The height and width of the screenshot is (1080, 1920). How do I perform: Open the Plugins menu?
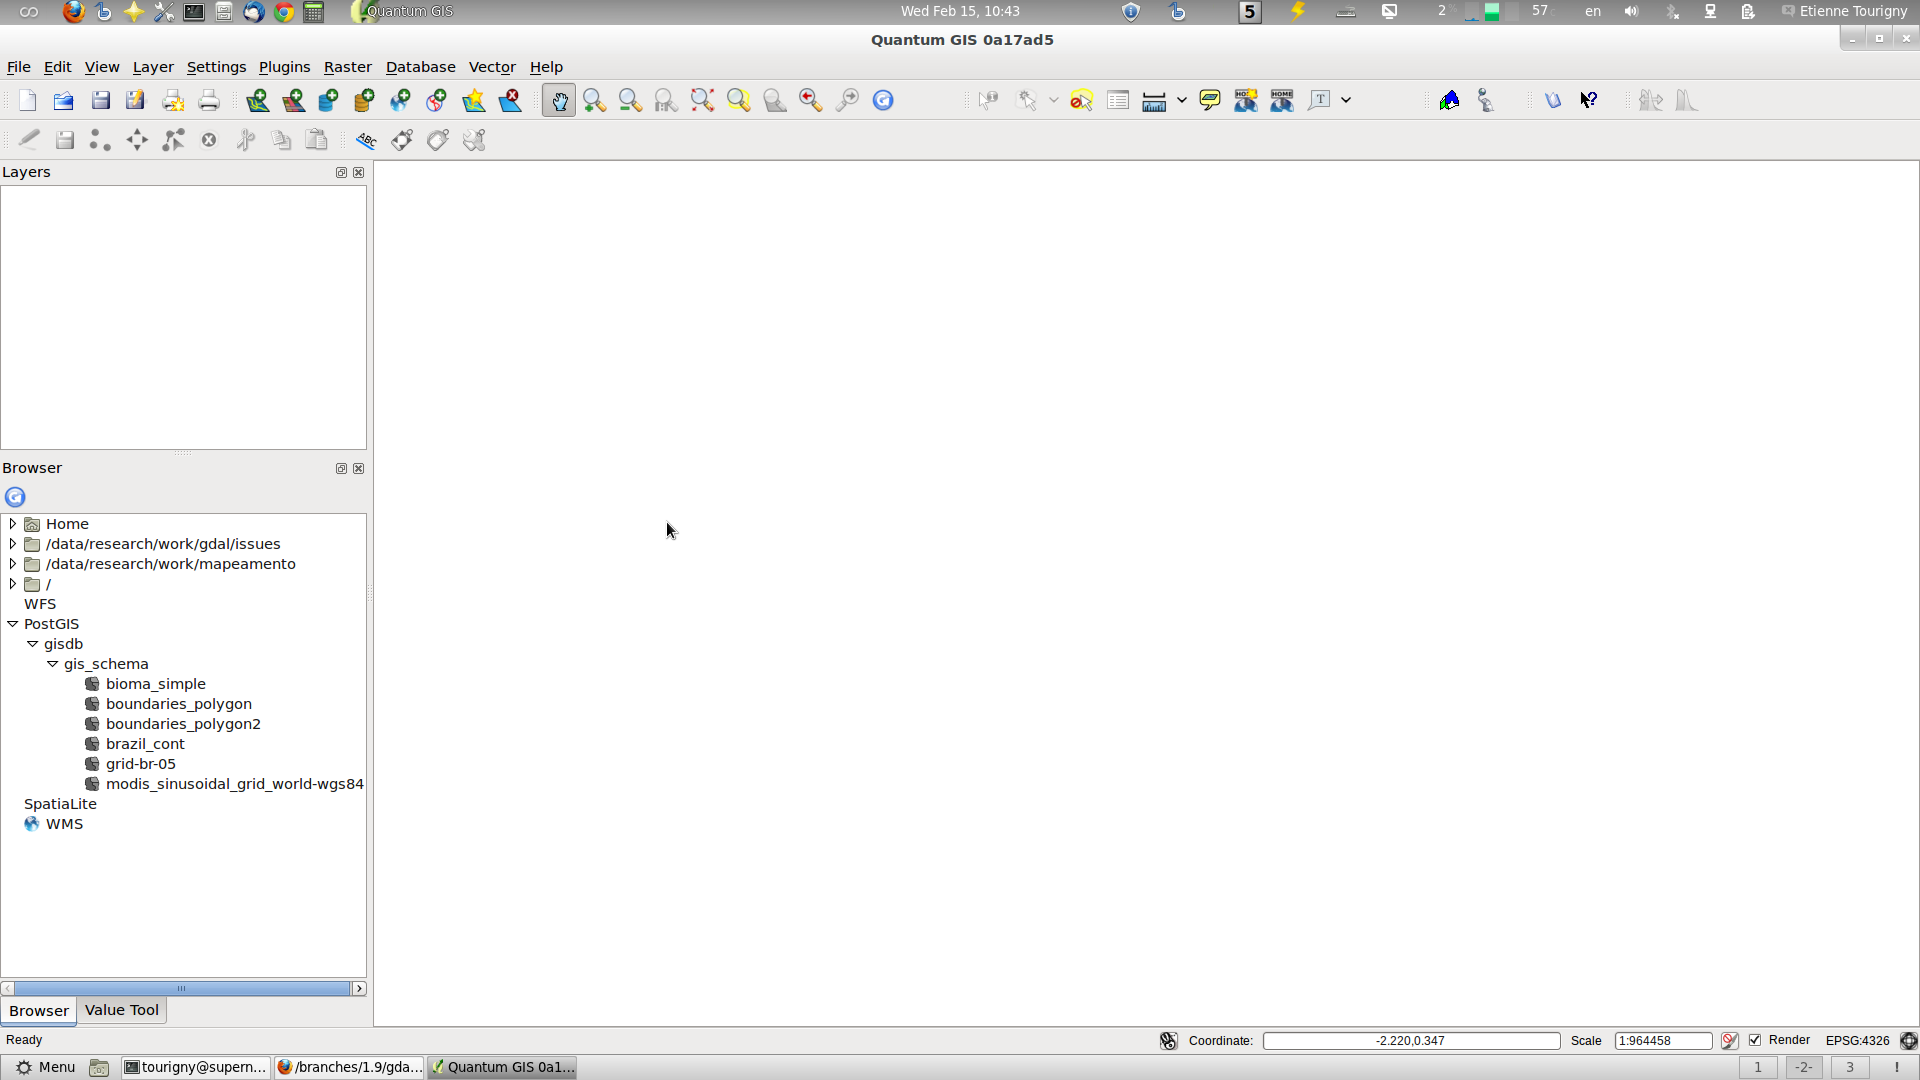tap(284, 67)
